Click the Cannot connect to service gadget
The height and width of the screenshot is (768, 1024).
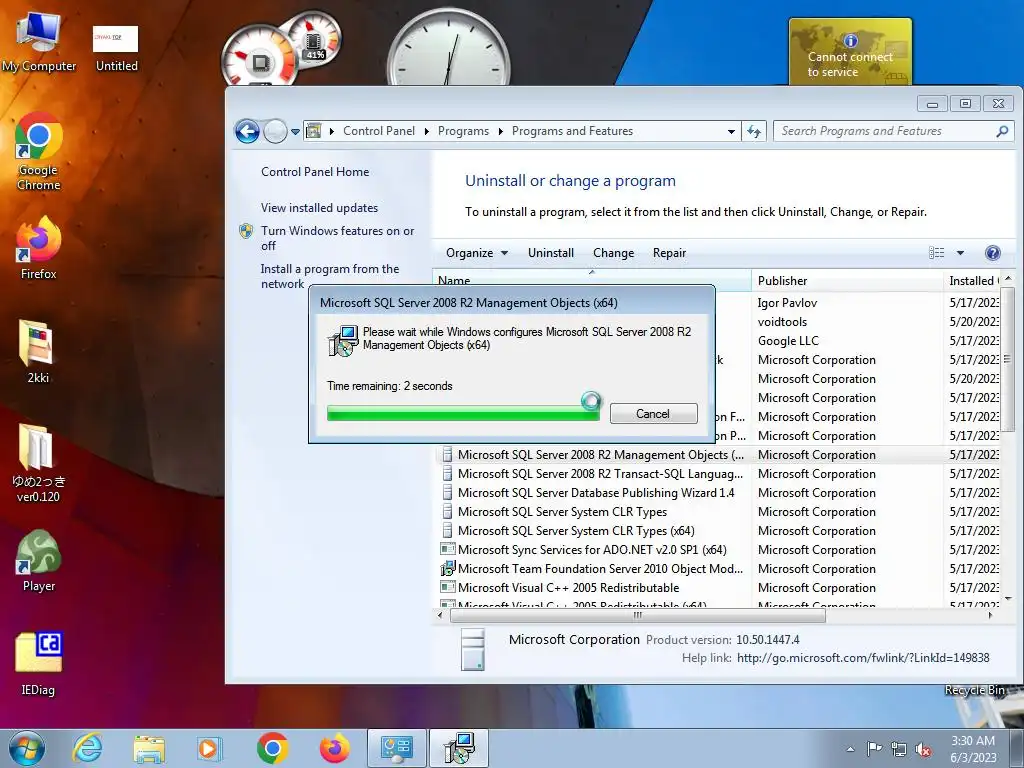[x=850, y=52]
